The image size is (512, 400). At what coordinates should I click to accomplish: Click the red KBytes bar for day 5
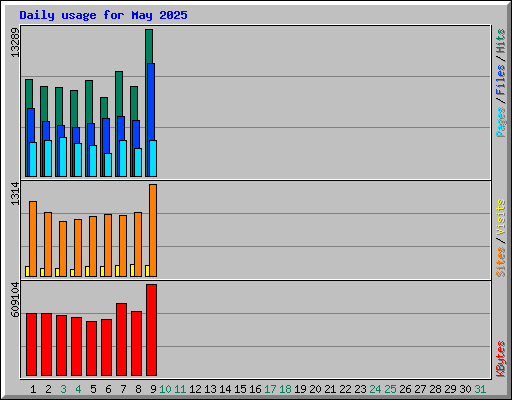(91, 349)
